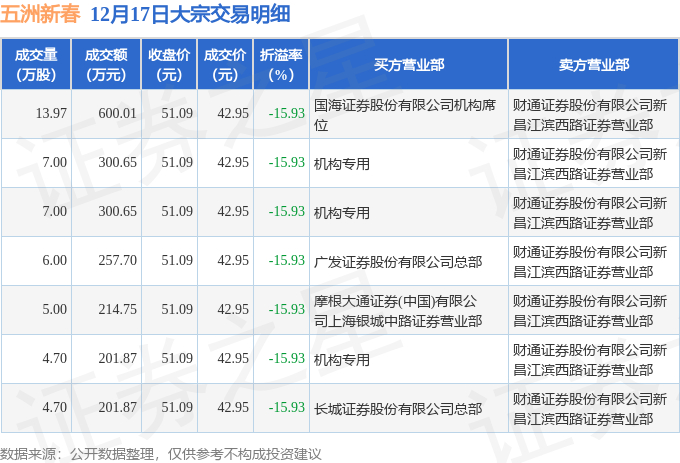Viewport: 680px width, 463px height.
Task: Select the 折溢率(%) column header
Action: point(281,65)
